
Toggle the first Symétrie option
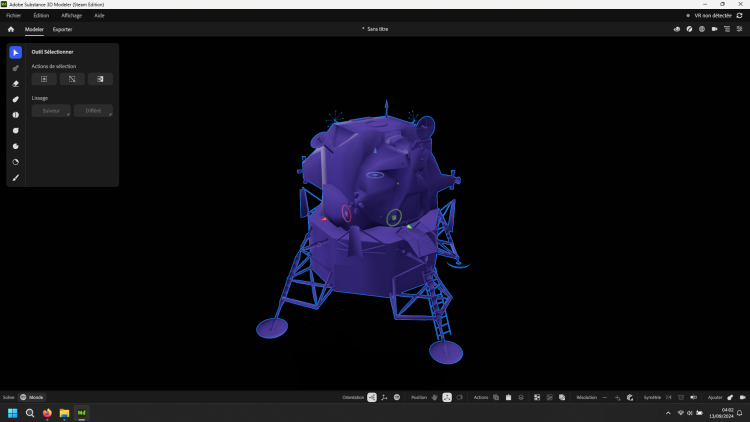pyautogui.click(x=668, y=397)
